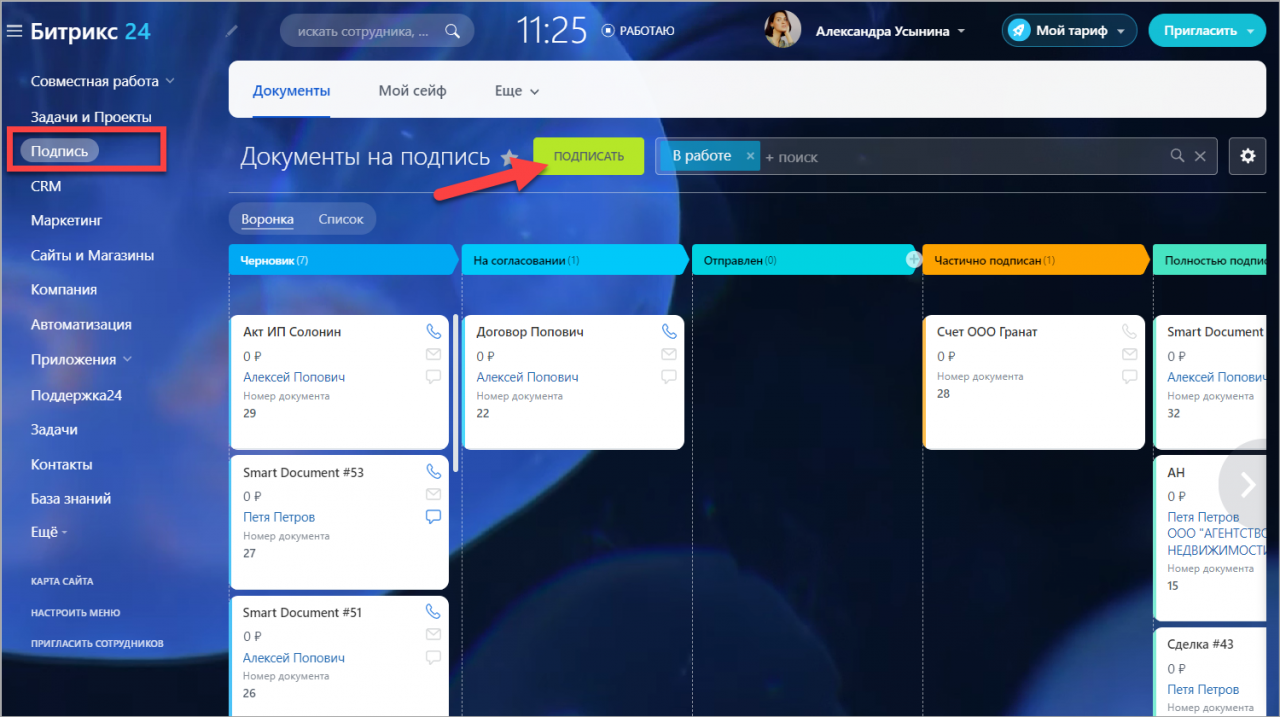This screenshot has height=717, width=1280.
Task: Click the email icon on Smart Document #51 card
Action: coord(433,634)
